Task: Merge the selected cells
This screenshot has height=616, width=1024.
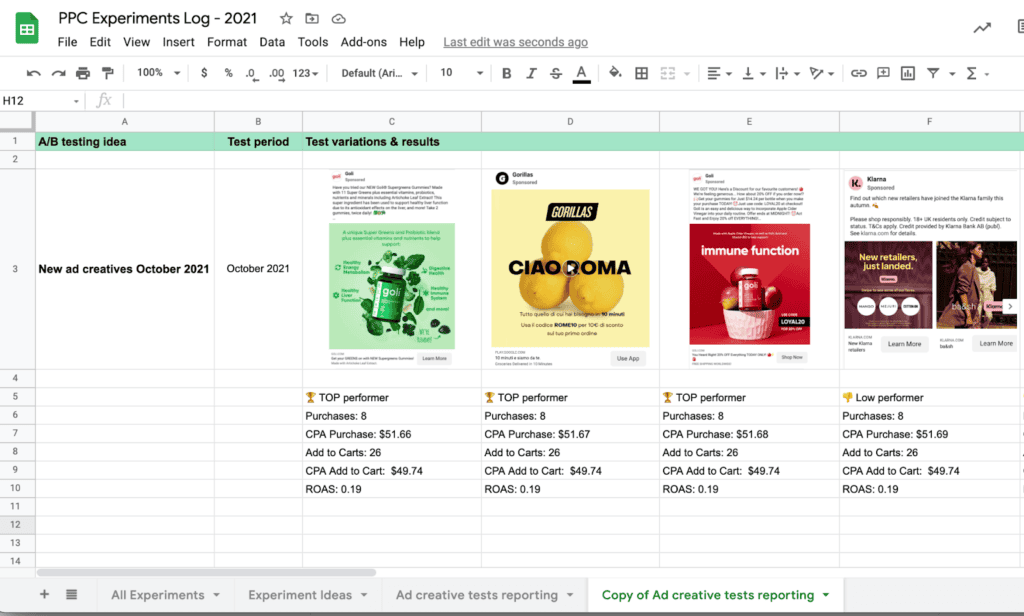Action: click(667, 73)
